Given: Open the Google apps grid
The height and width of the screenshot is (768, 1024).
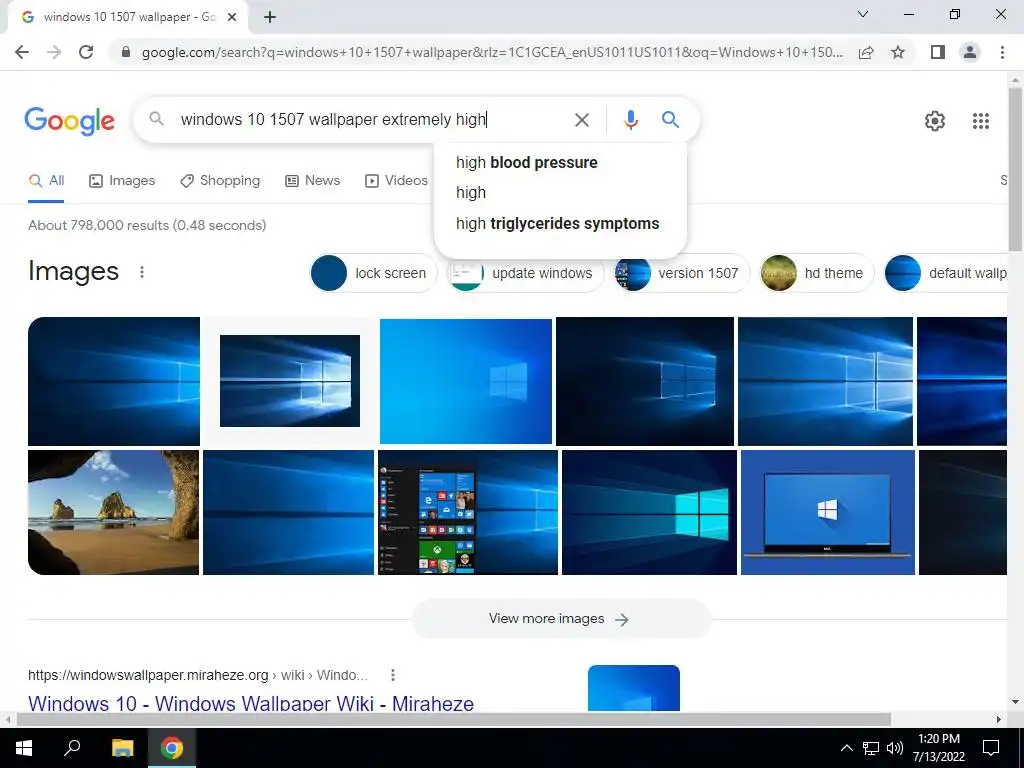Looking at the screenshot, I should click(x=980, y=121).
